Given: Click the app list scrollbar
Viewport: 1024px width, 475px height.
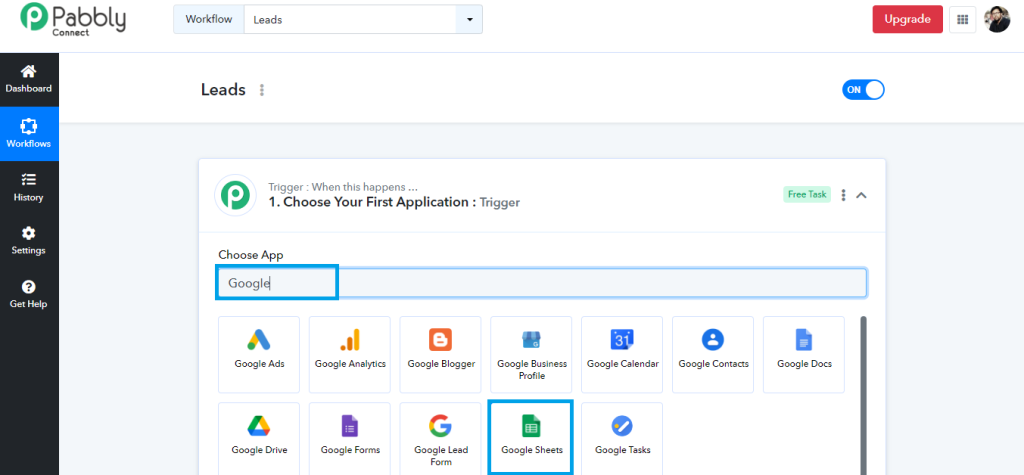Looking at the screenshot, I should click(x=864, y=395).
